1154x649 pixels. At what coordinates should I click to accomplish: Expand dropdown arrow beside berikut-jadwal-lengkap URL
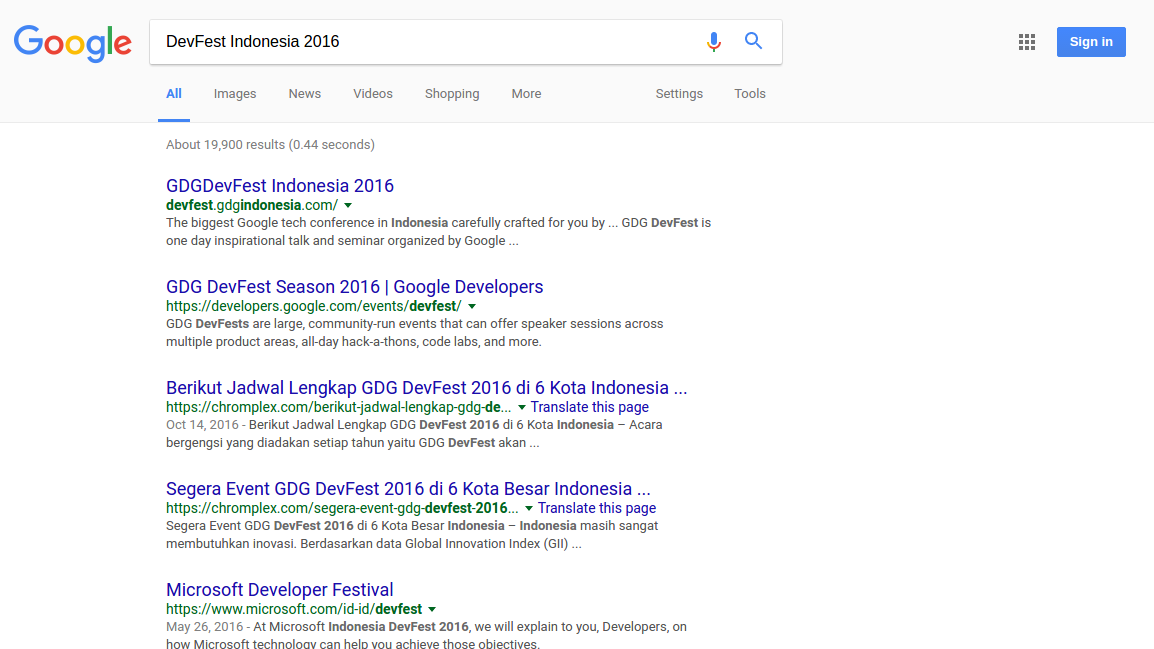pos(522,408)
